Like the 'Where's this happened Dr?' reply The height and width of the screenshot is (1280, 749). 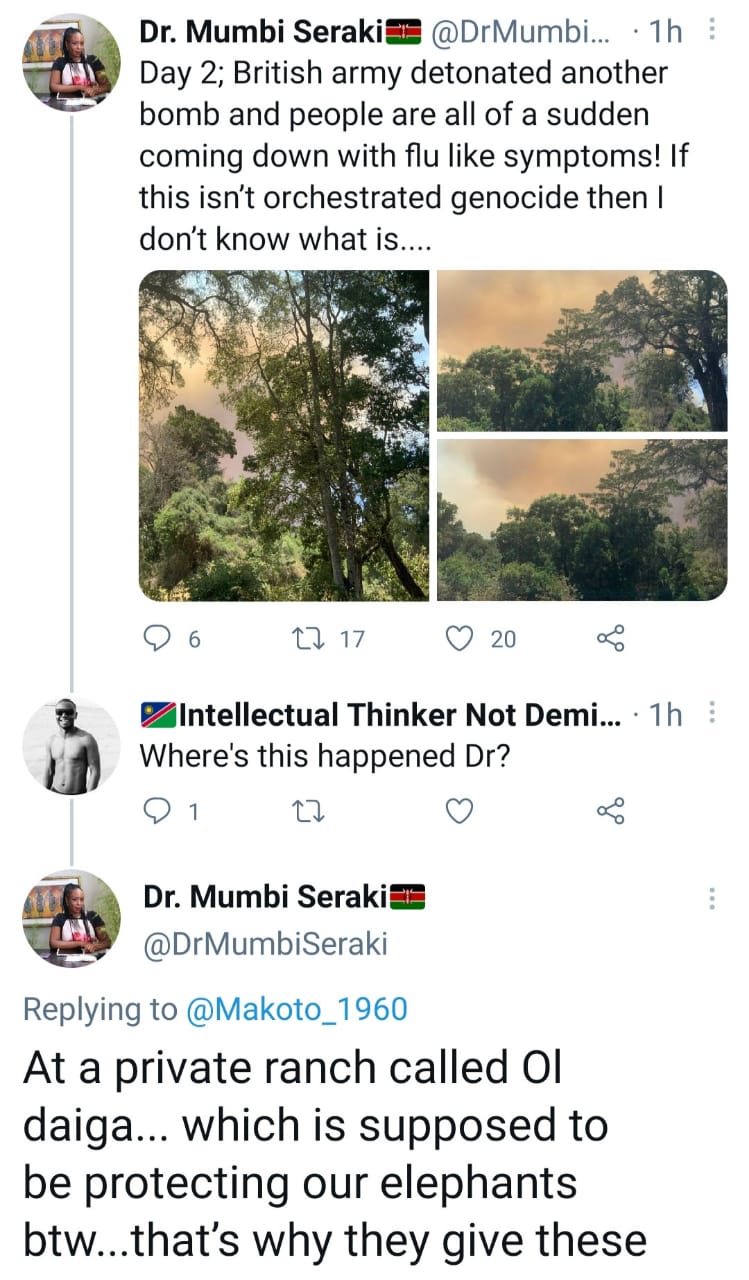click(x=458, y=812)
